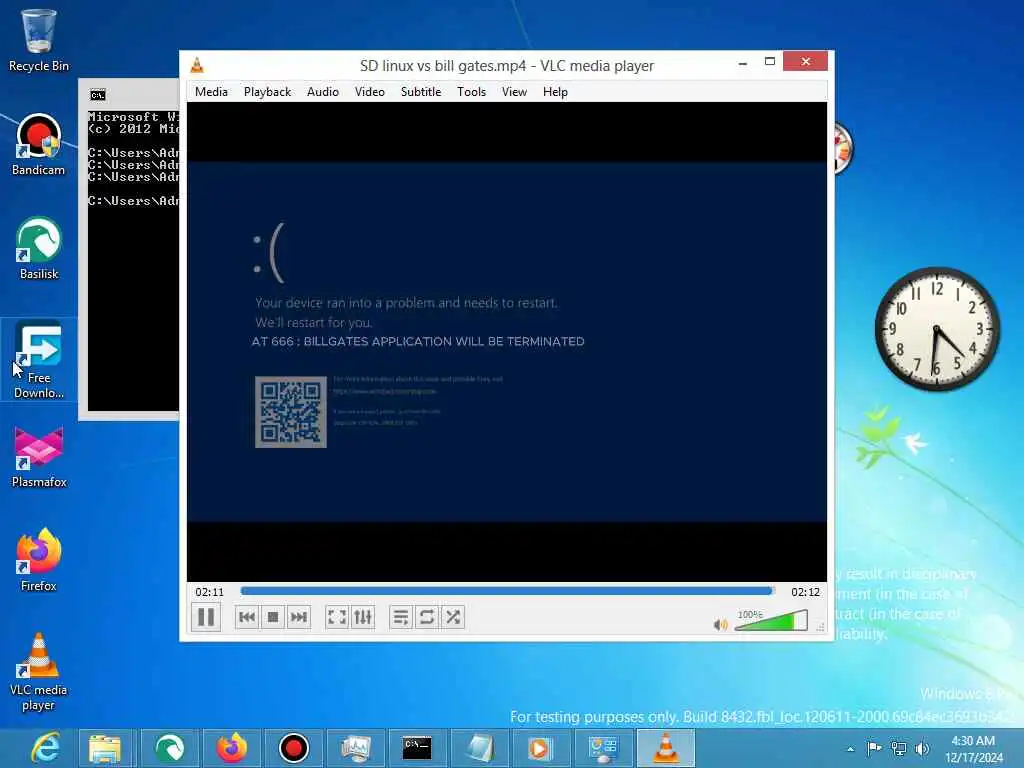Open the Media menu

(211, 92)
